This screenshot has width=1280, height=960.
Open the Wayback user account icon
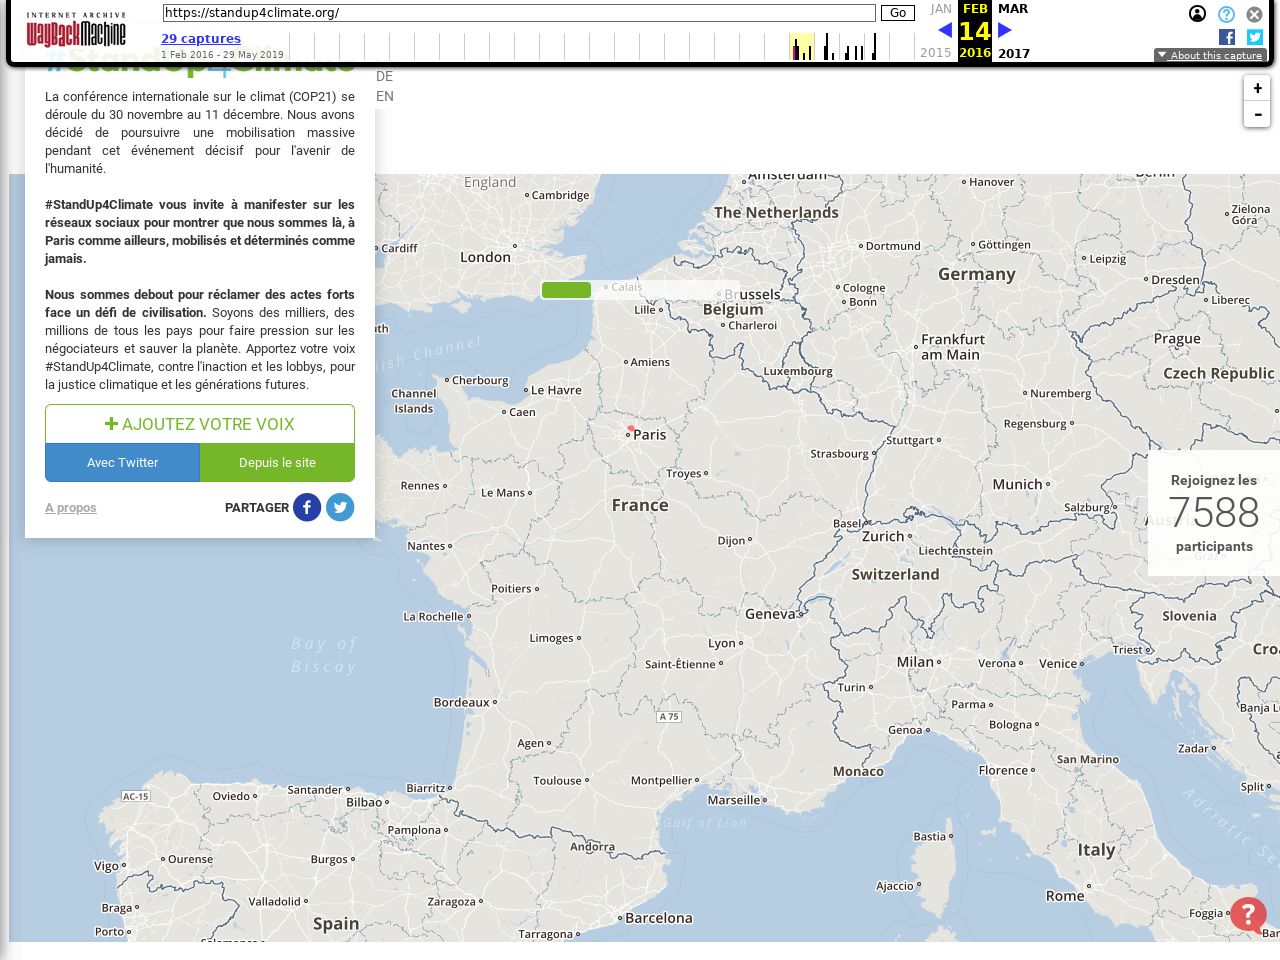point(1197,13)
